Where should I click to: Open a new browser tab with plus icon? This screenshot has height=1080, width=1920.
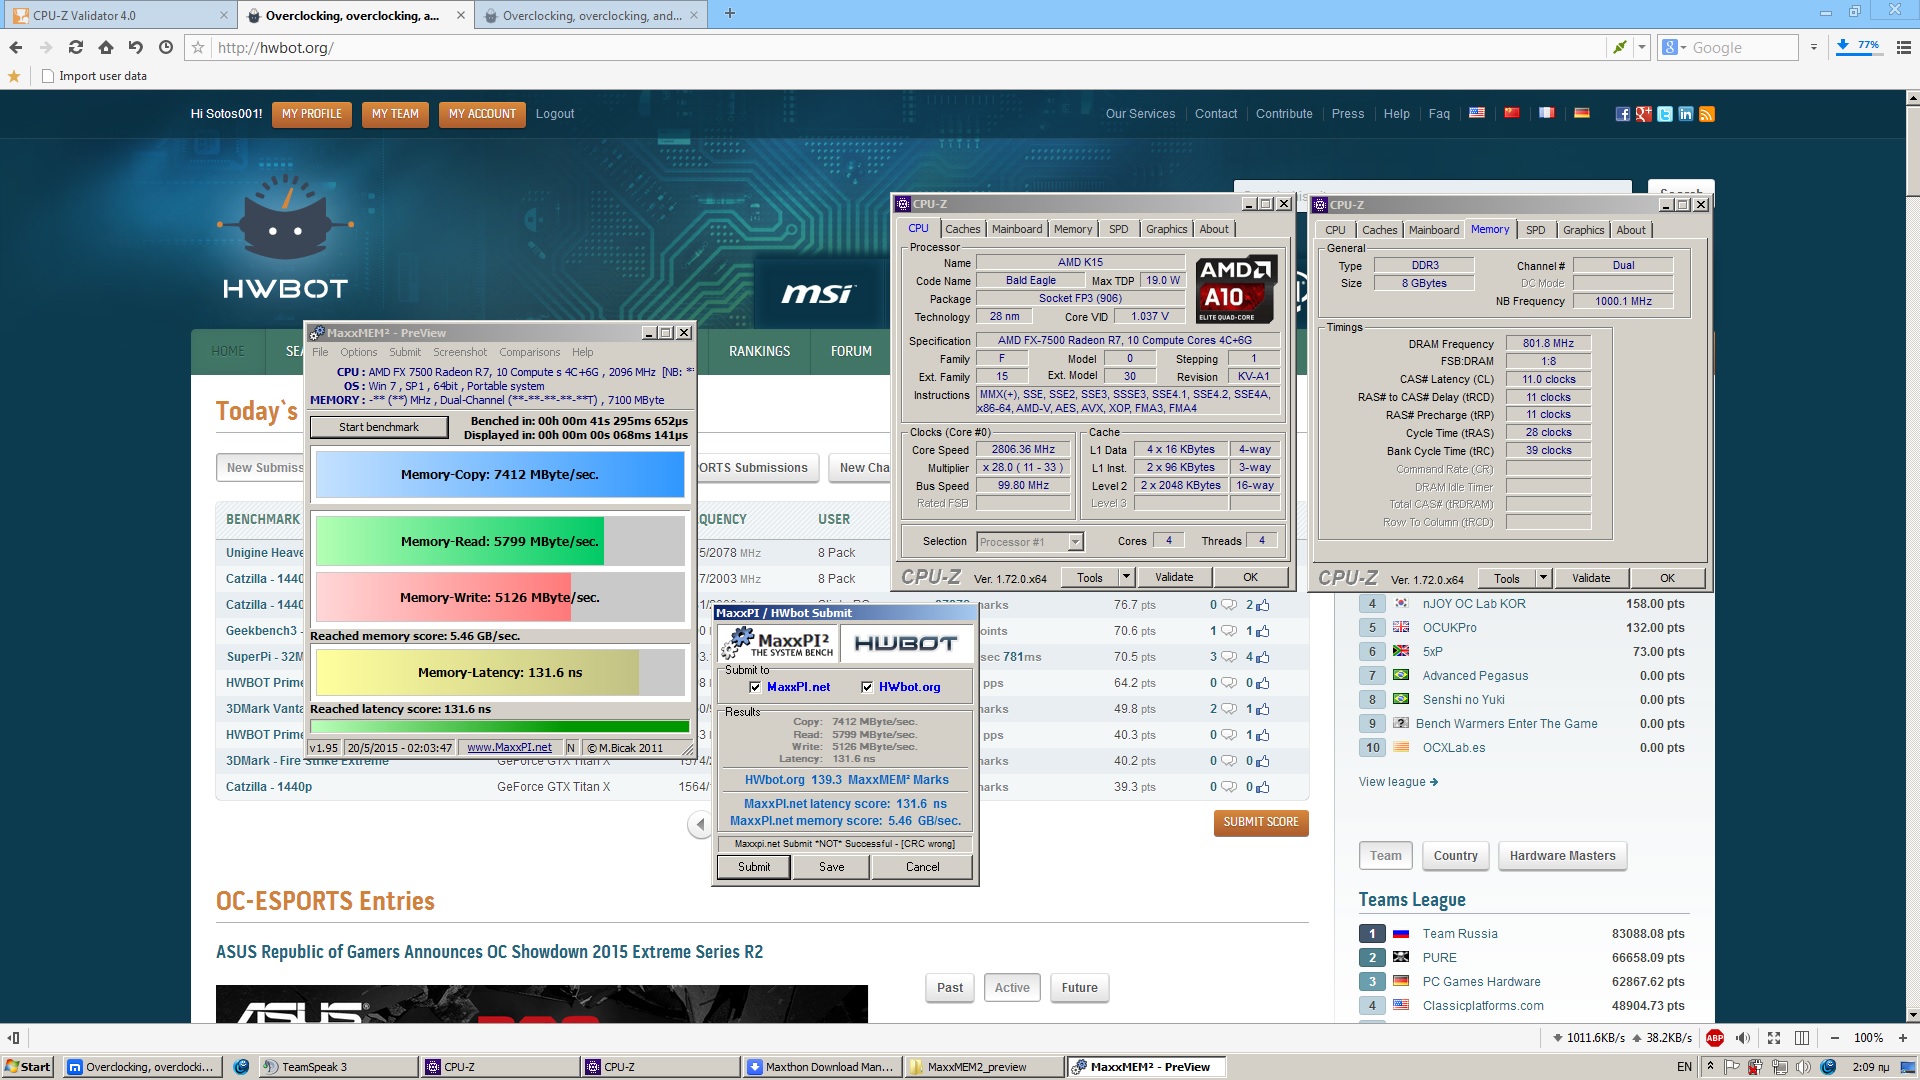click(730, 14)
